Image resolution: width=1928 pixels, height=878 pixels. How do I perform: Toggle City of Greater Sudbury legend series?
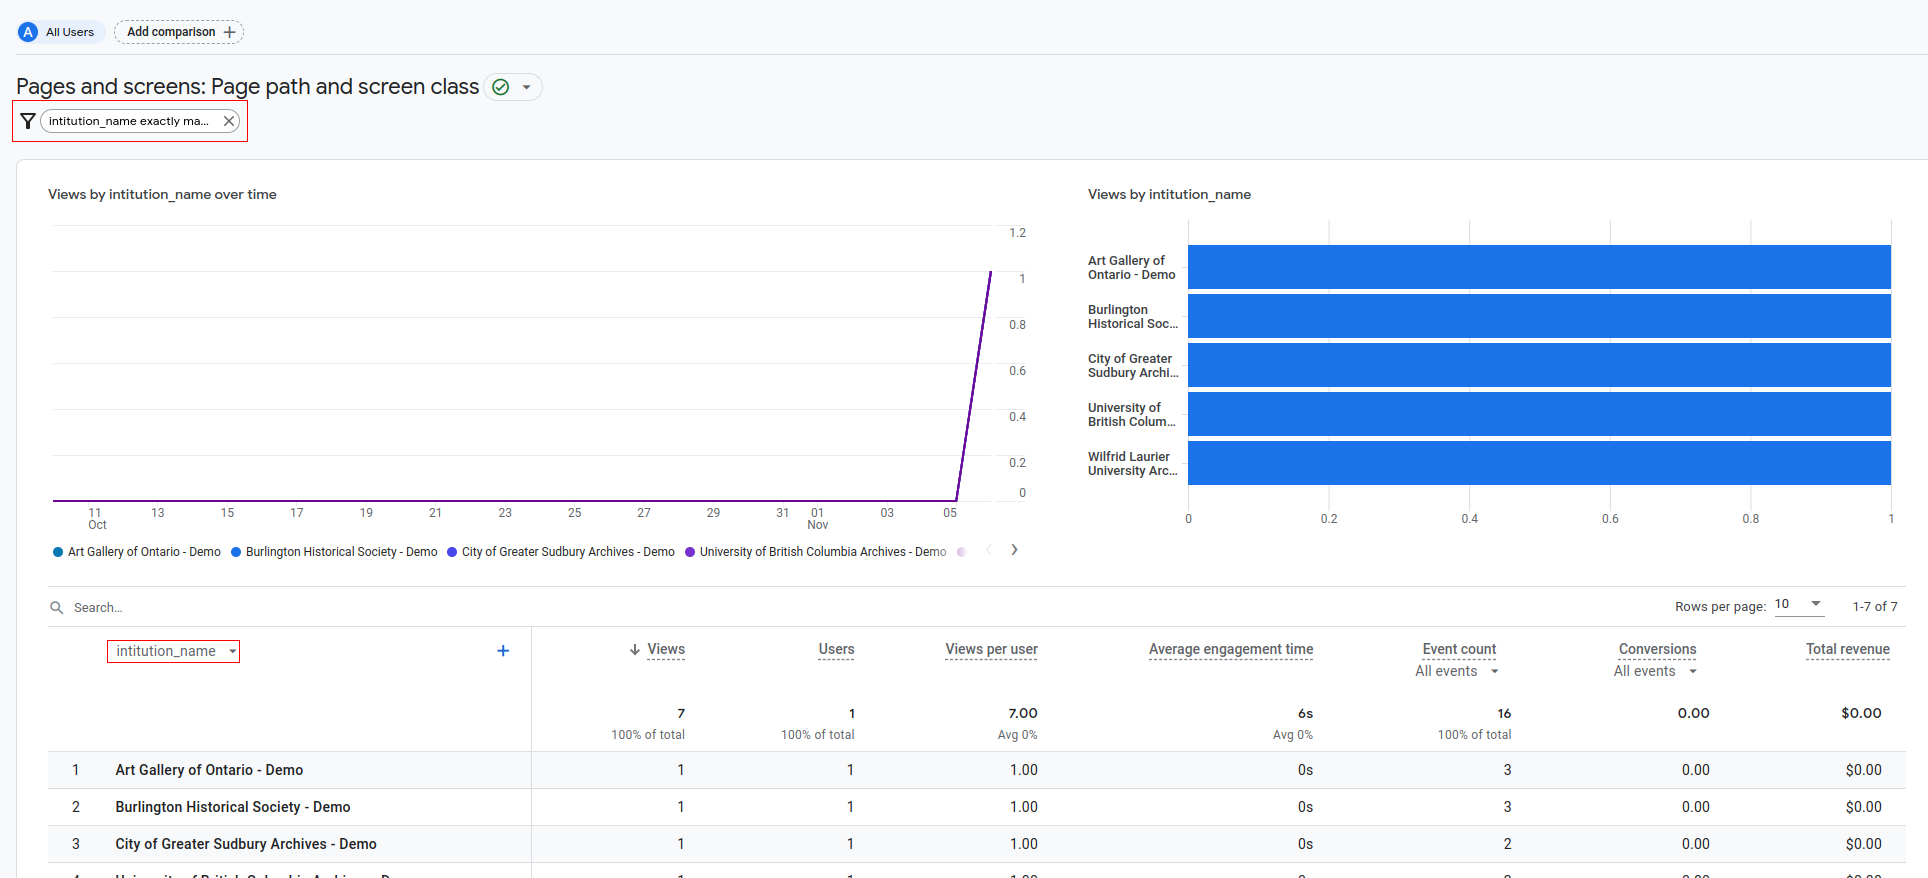point(560,552)
